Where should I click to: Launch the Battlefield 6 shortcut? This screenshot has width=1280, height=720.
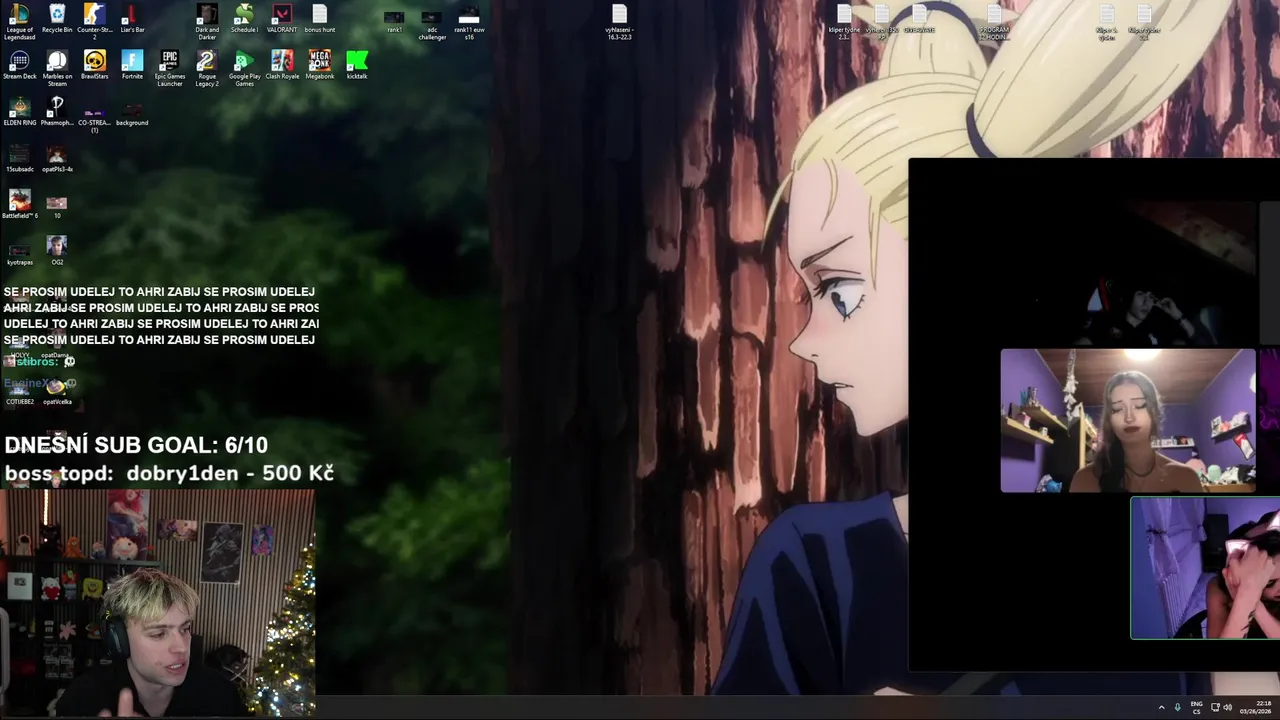[19, 204]
